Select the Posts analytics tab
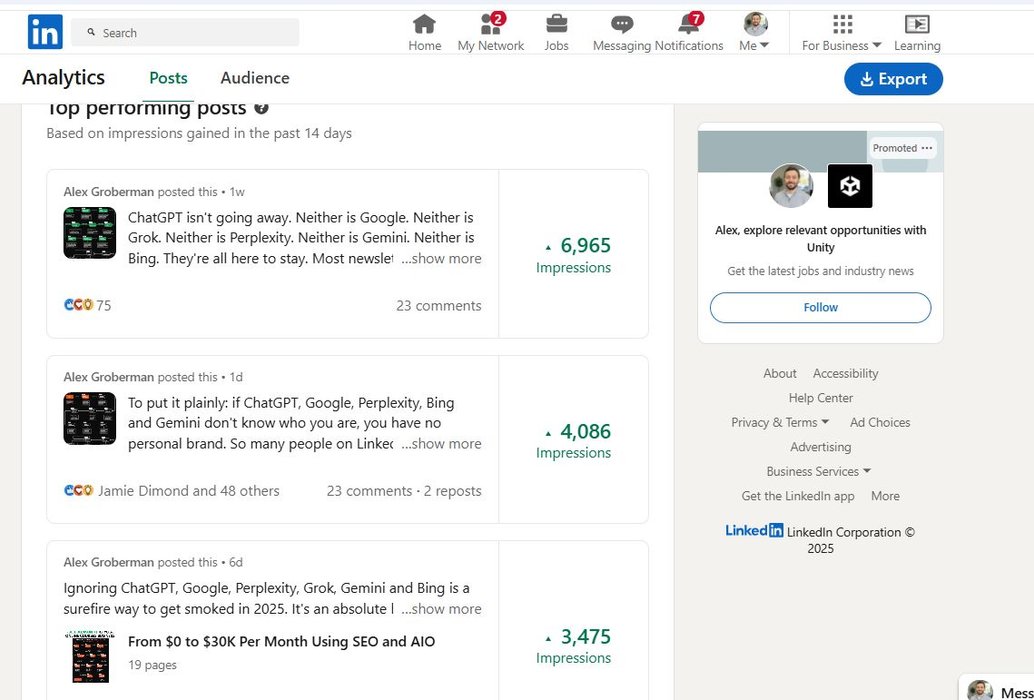This screenshot has height=700, width=1034. [168, 78]
